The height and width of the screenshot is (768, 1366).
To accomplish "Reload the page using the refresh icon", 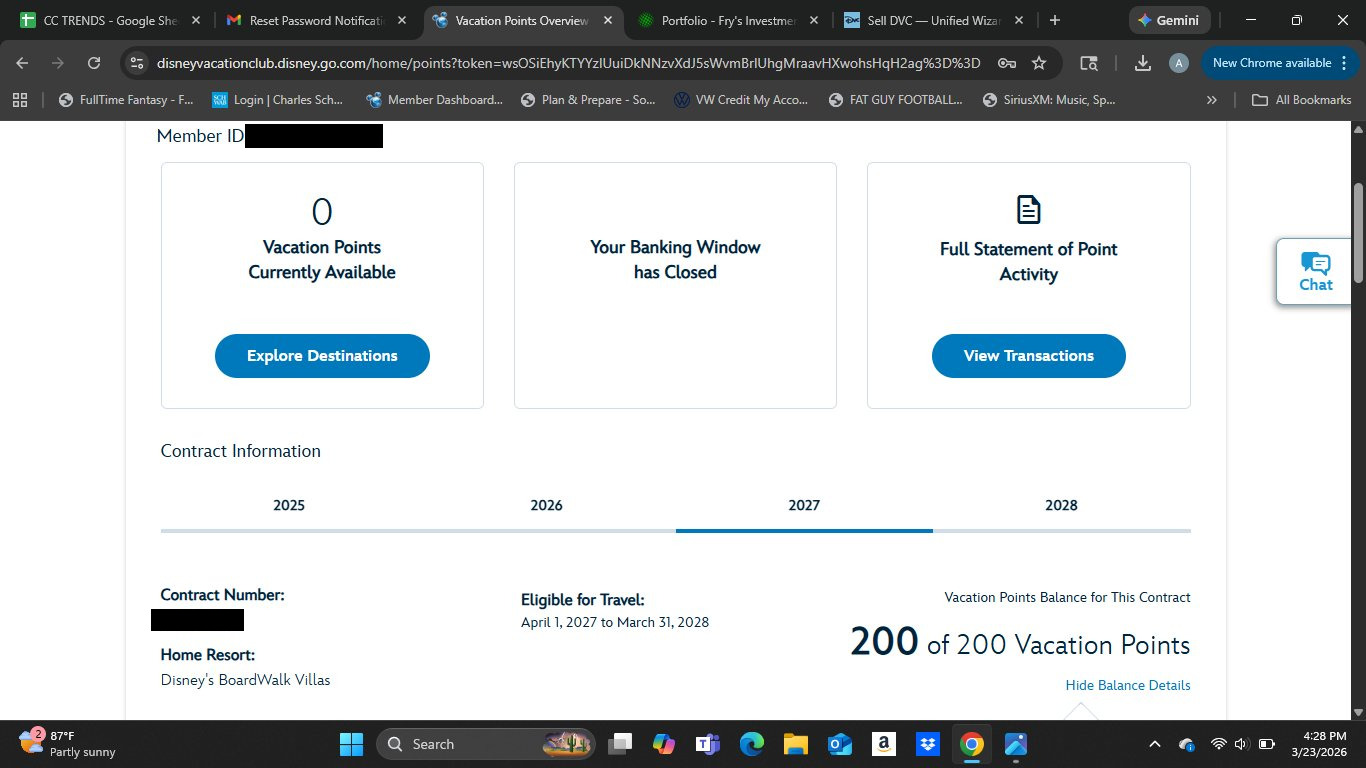I will [x=94, y=63].
